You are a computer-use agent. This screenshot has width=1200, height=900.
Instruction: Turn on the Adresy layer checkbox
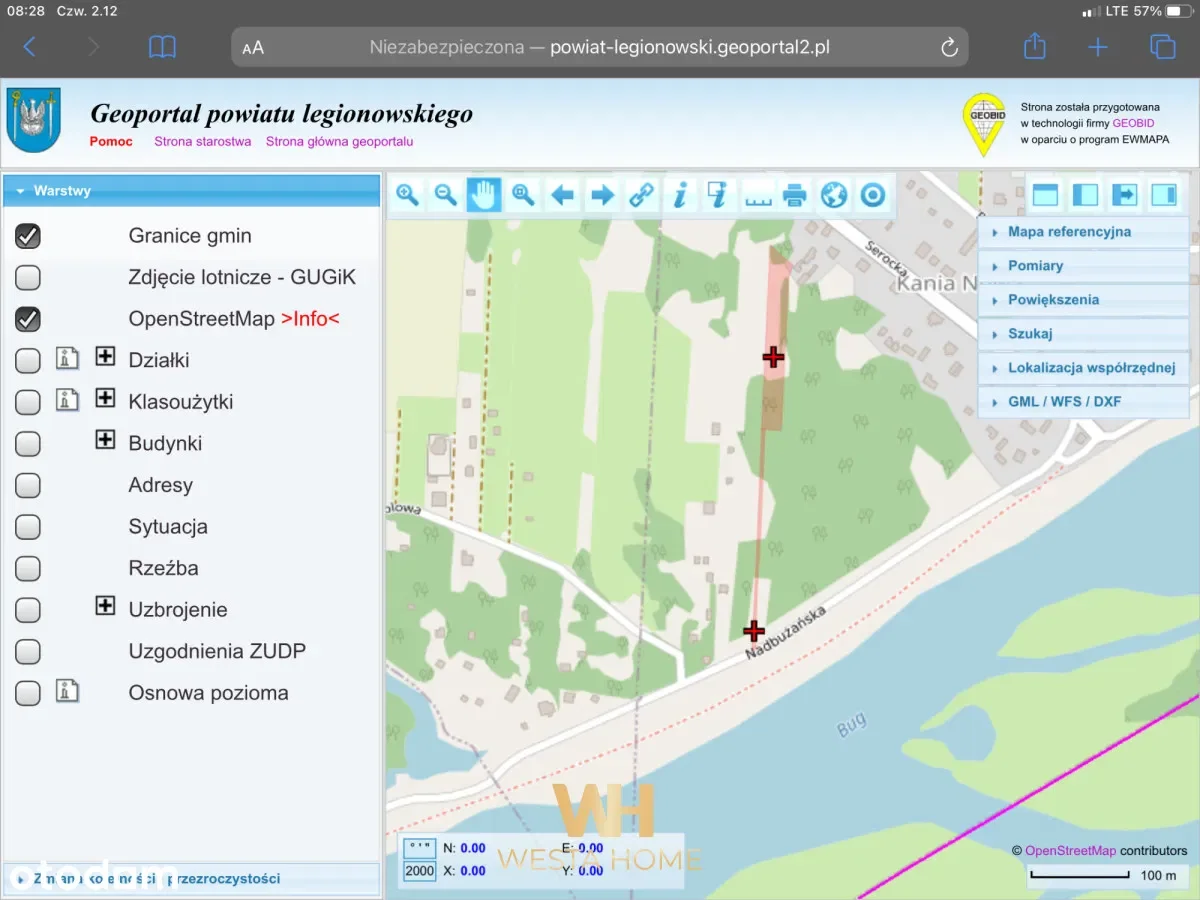click(28, 485)
